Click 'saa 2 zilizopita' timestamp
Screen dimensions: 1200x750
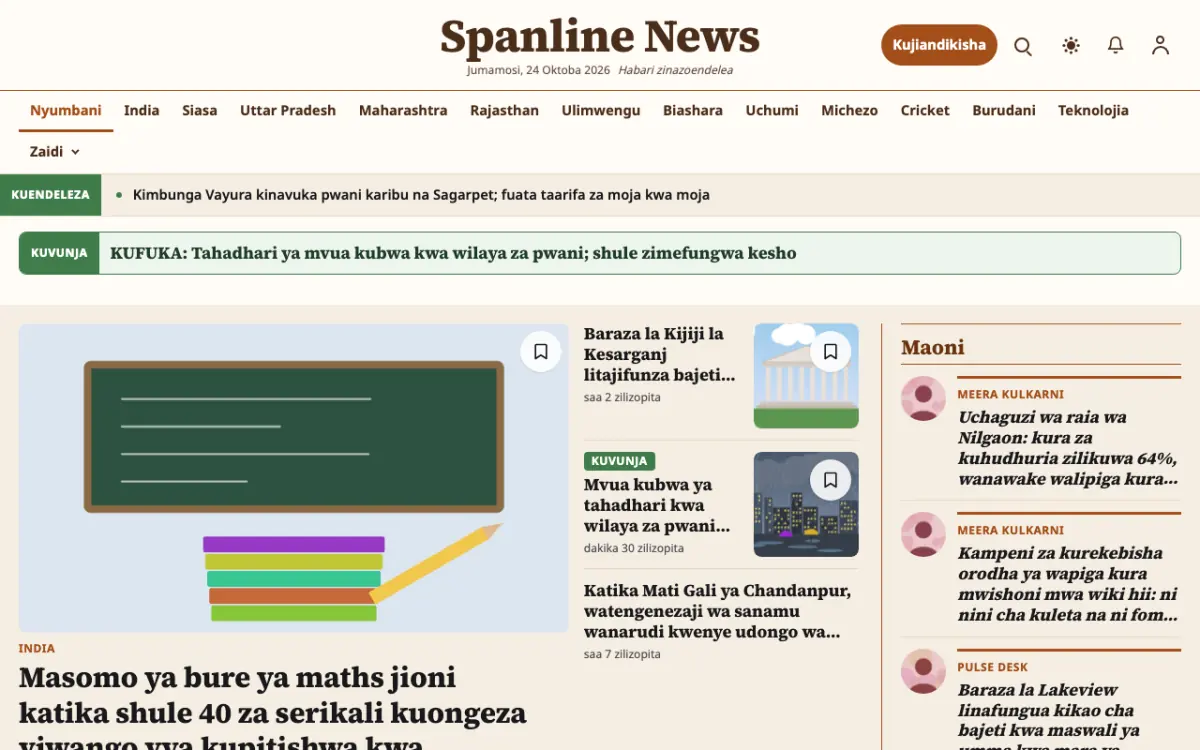(622, 397)
